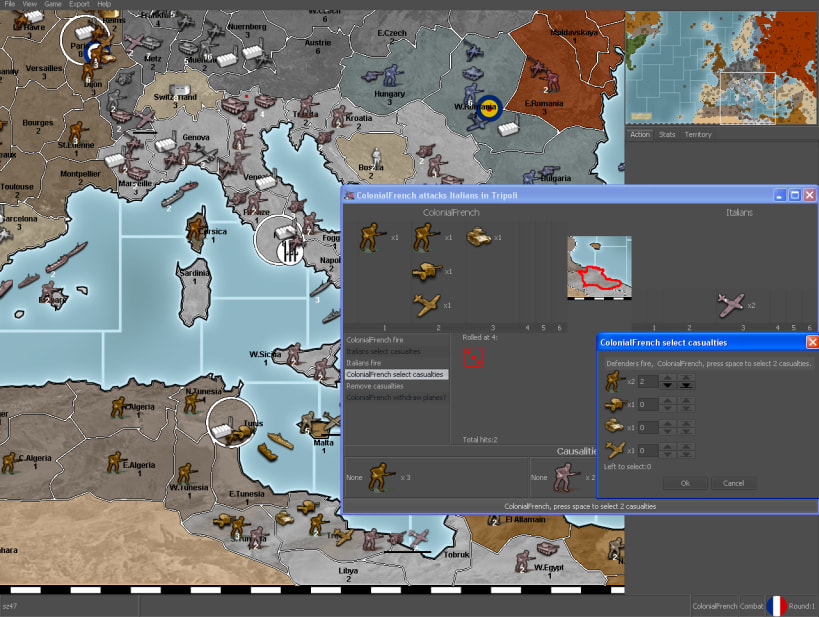Click tank casualty count field
The width and height of the screenshot is (819, 617).
click(x=648, y=427)
